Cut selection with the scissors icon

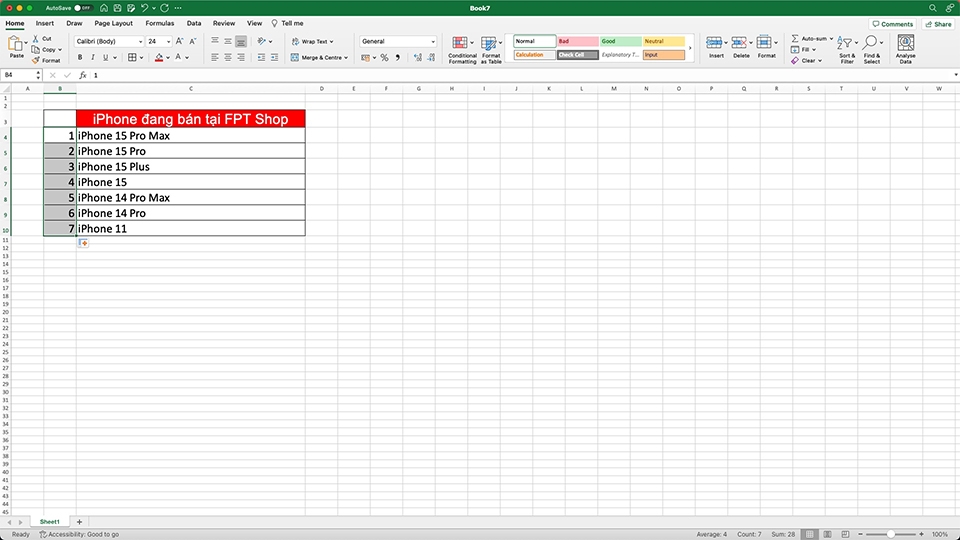click(x=36, y=39)
